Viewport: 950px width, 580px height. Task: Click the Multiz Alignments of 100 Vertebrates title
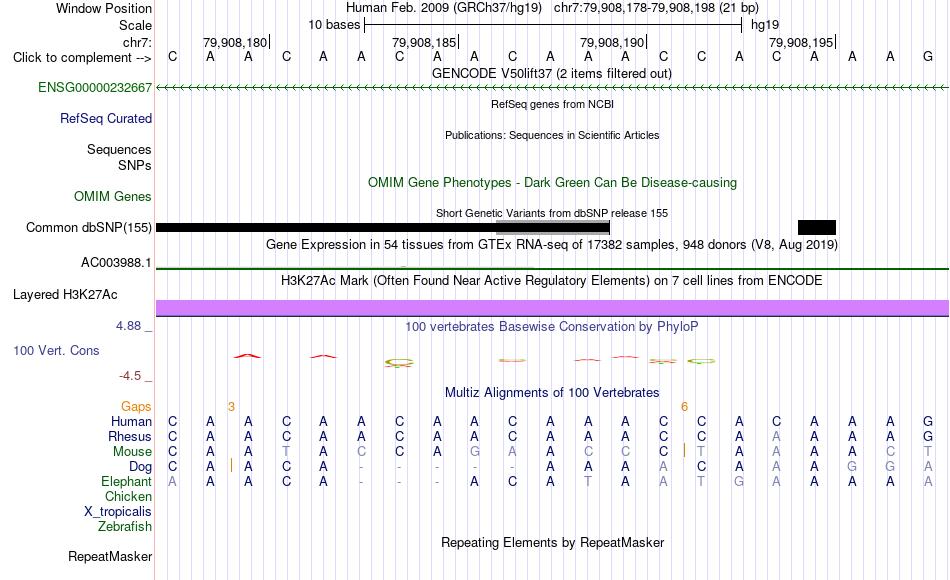click(552, 393)
